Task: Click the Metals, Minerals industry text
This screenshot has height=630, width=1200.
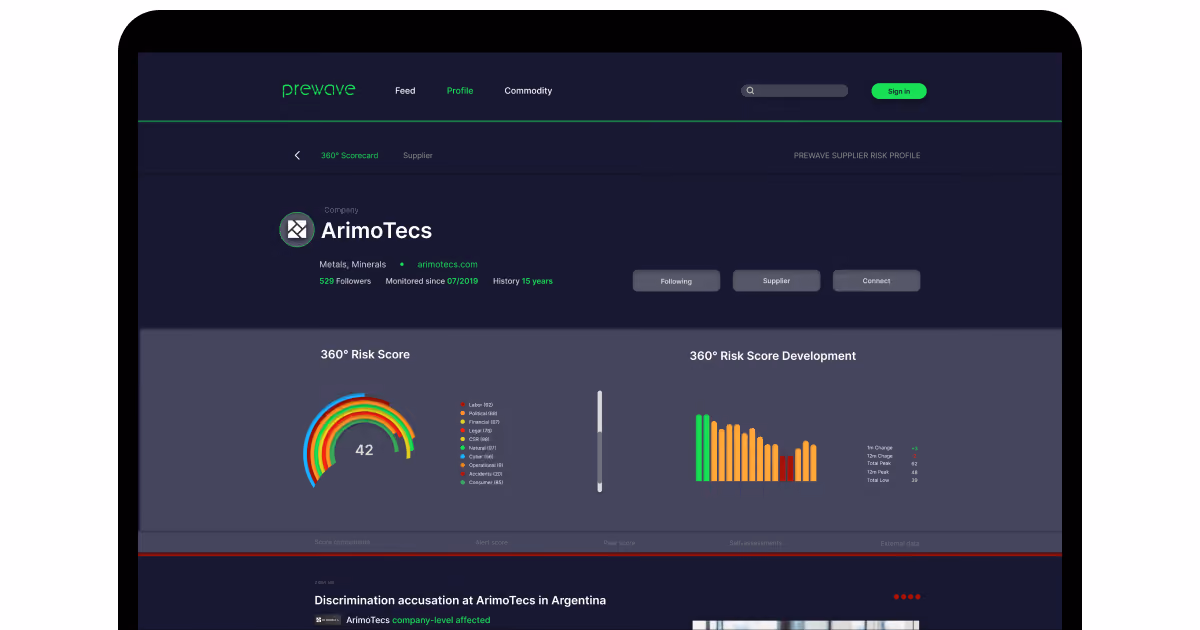Action: [352, 265]
